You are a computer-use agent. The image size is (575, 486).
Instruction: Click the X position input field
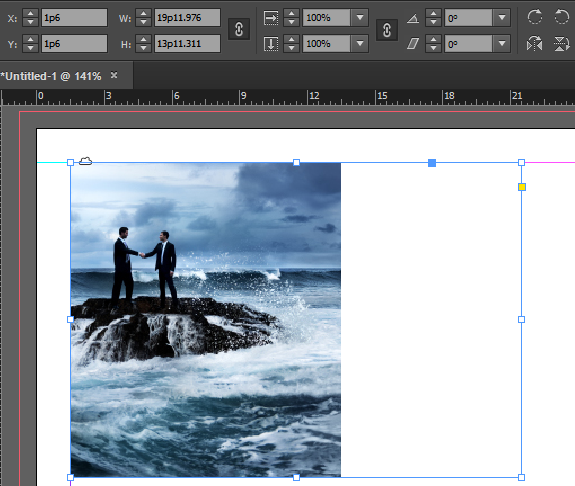pyautogui.click(x=74, y=18)
